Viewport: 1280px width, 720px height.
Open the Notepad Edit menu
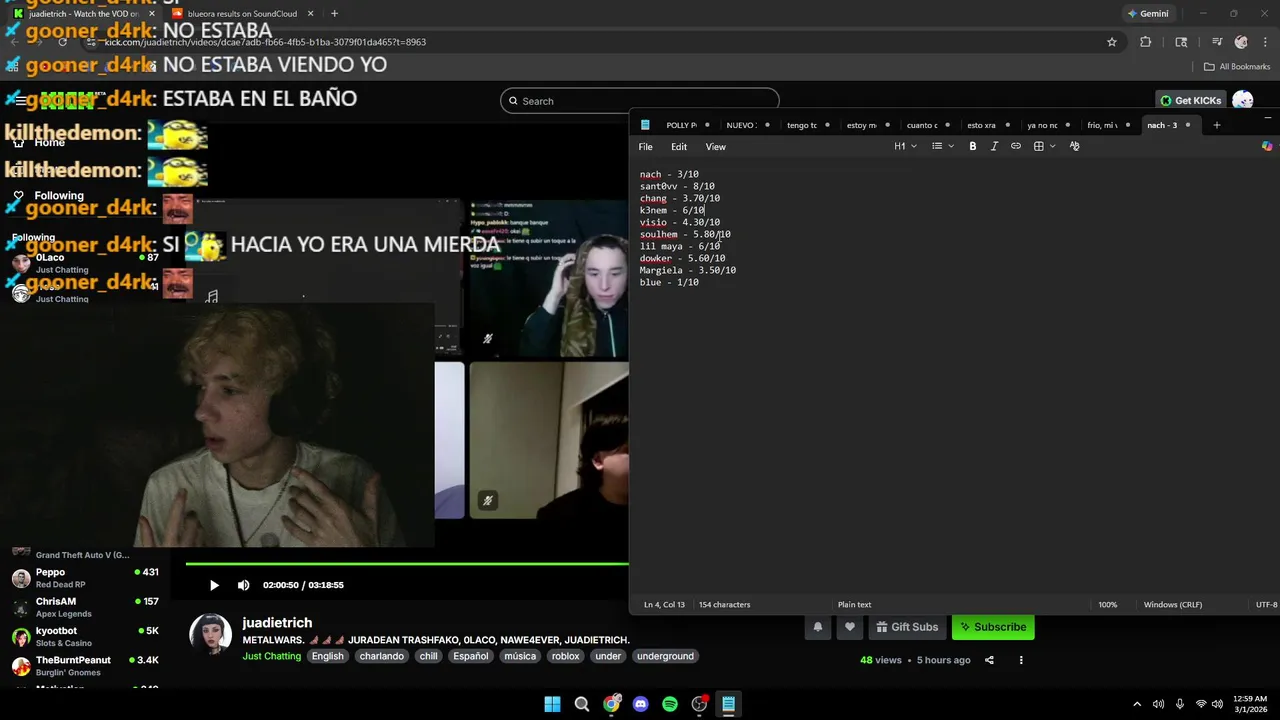[679, 147]
